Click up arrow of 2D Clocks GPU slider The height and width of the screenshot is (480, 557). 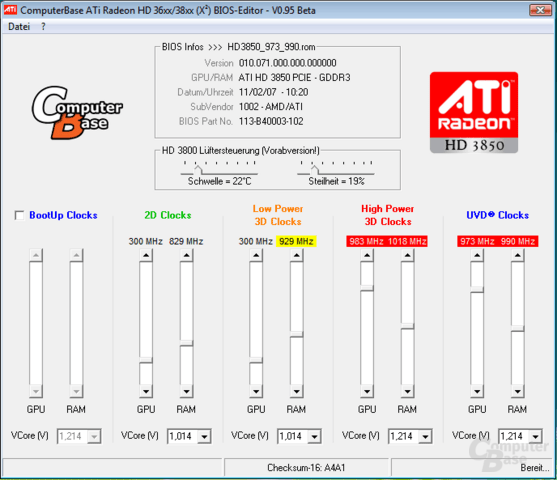coord(146,255)
